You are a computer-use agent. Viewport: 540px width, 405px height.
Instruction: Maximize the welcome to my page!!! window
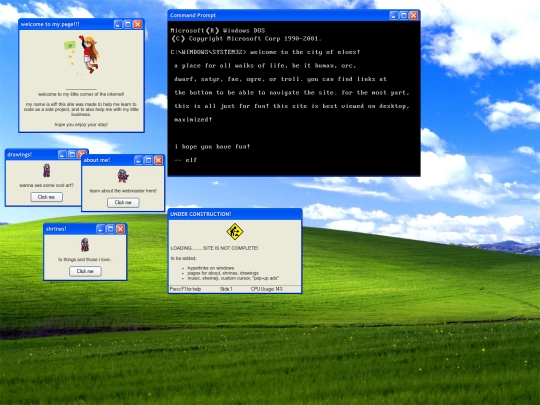128,24
